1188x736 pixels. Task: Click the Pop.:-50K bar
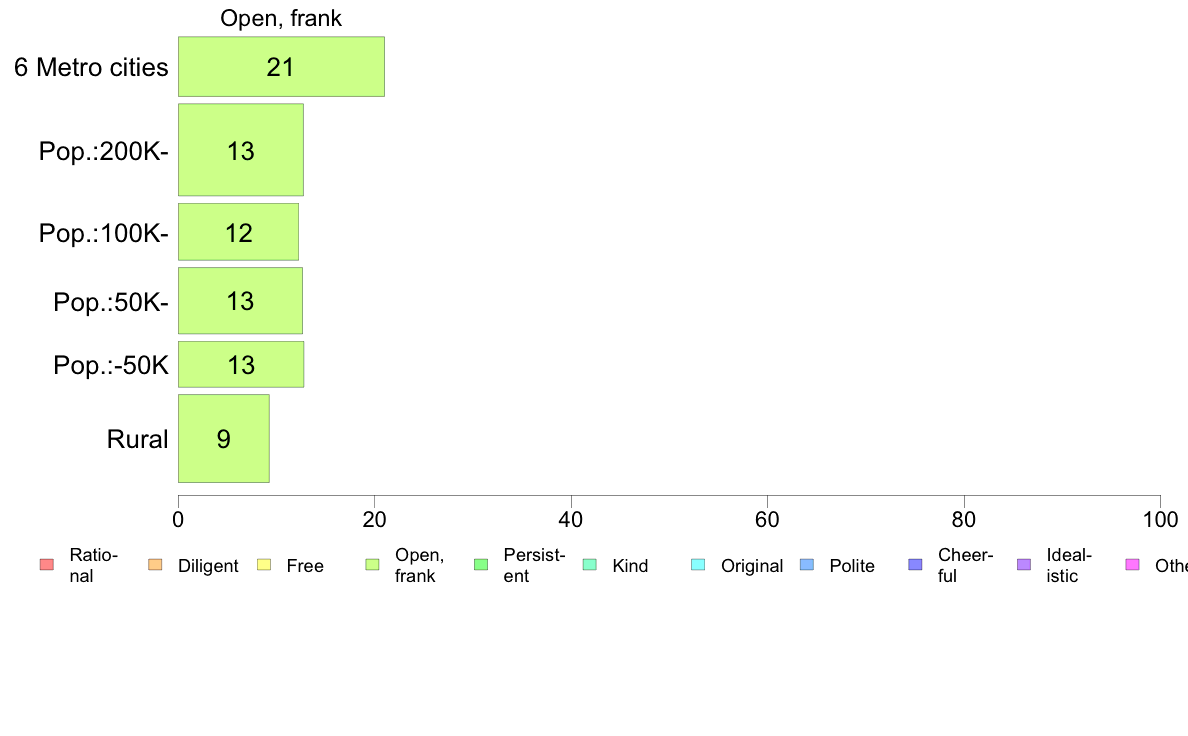click(241, 365)
